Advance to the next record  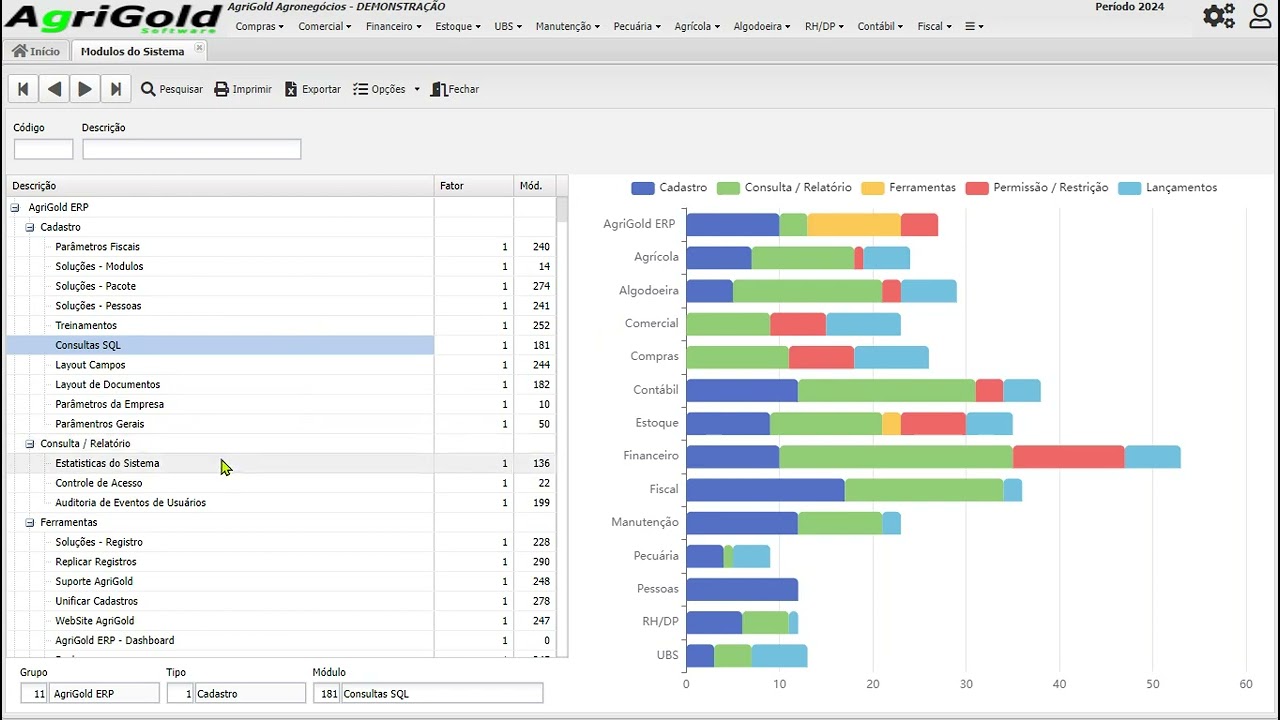click(x=85, y=89)
